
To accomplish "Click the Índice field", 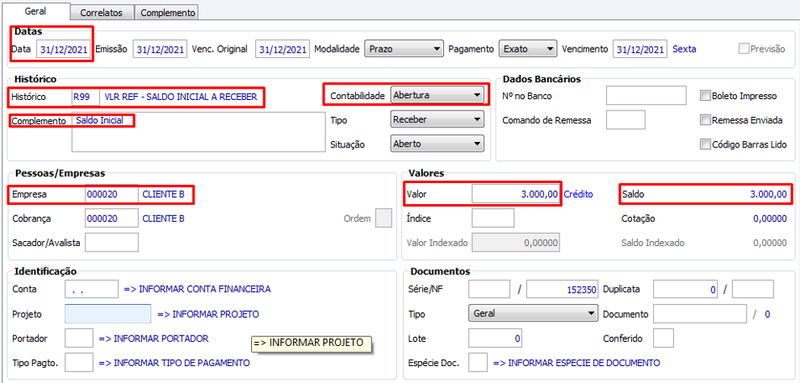I will point(493,218).
